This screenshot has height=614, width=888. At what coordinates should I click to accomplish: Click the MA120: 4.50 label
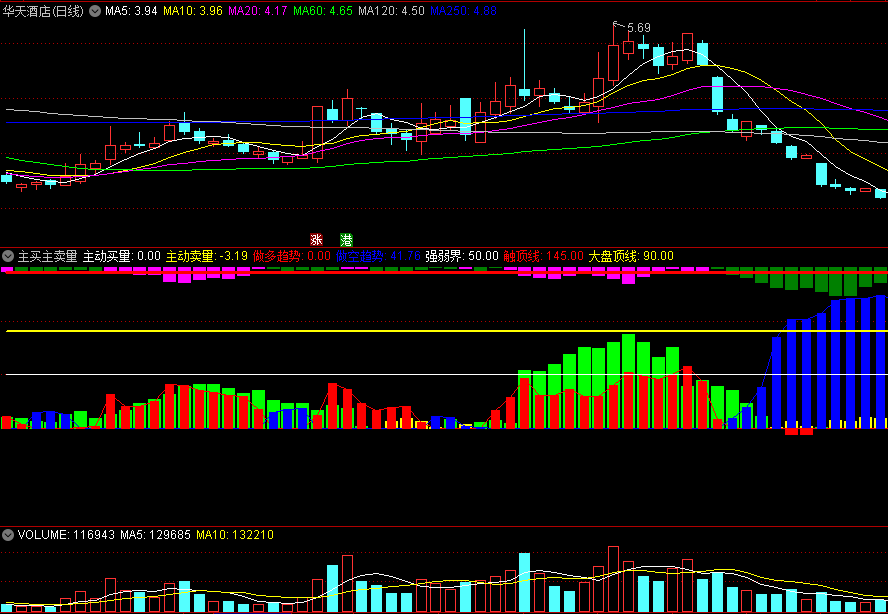[392, 11]
